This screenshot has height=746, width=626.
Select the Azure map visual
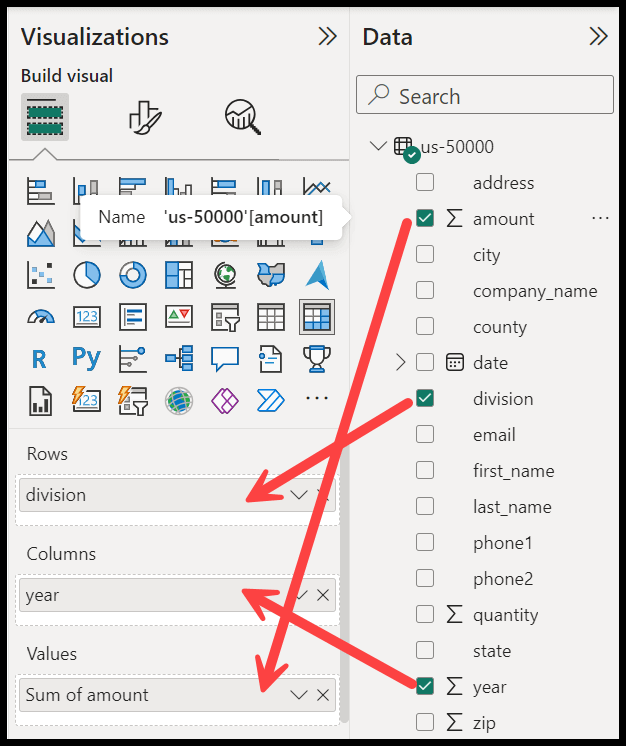317,275
